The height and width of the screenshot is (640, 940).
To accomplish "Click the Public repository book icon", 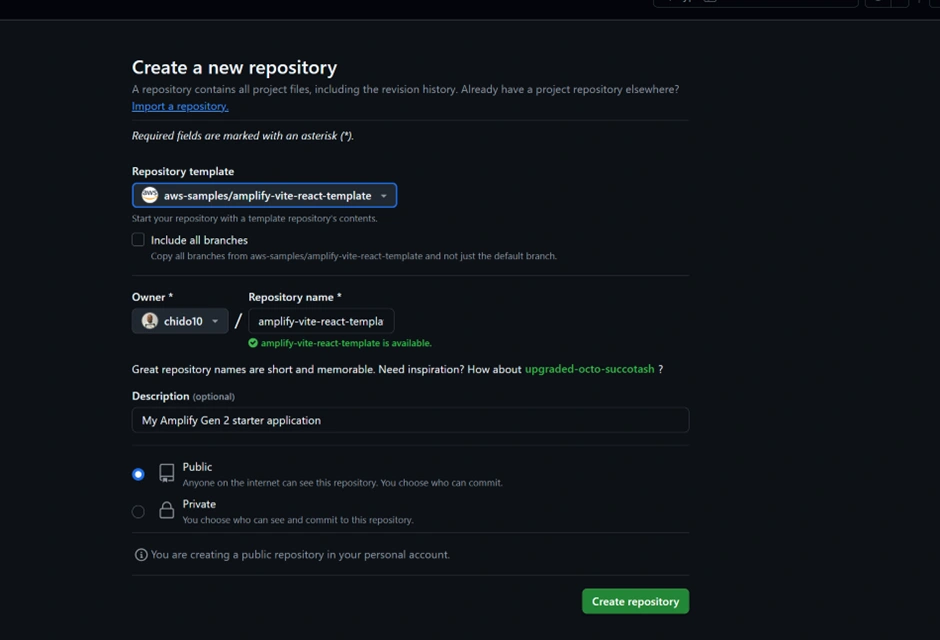I will tap(167, 473).
